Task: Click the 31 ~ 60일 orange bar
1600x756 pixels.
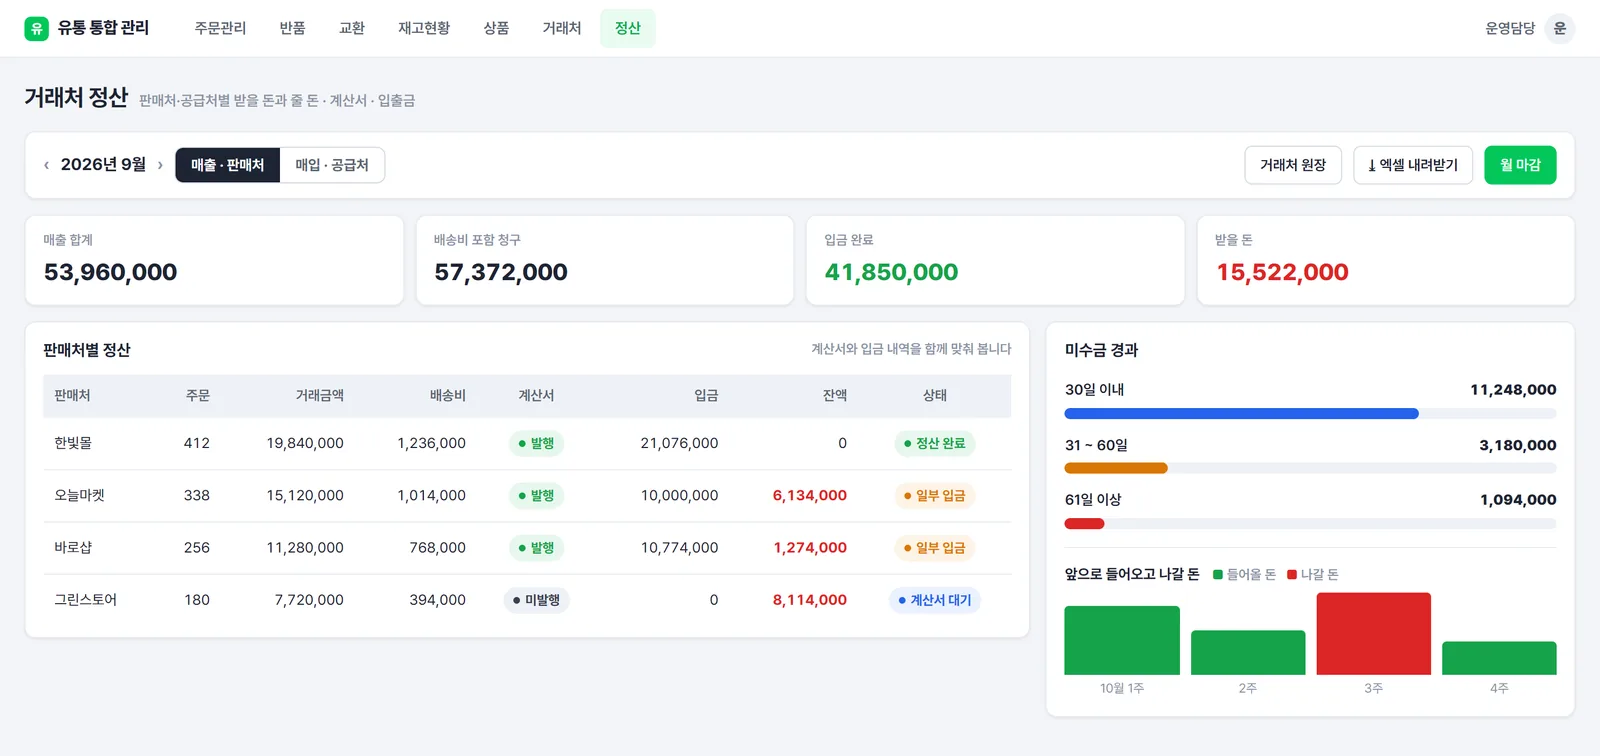Action: pos(1116,468)
